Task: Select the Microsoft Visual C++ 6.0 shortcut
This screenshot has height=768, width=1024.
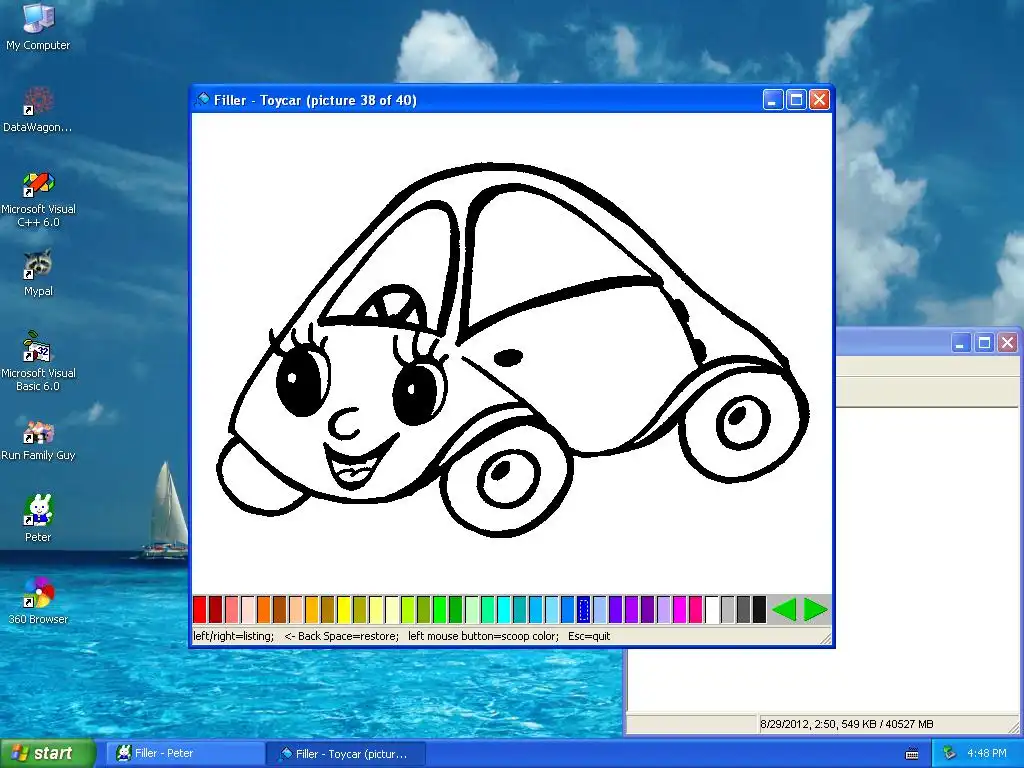Action: [x=38, y=199]
